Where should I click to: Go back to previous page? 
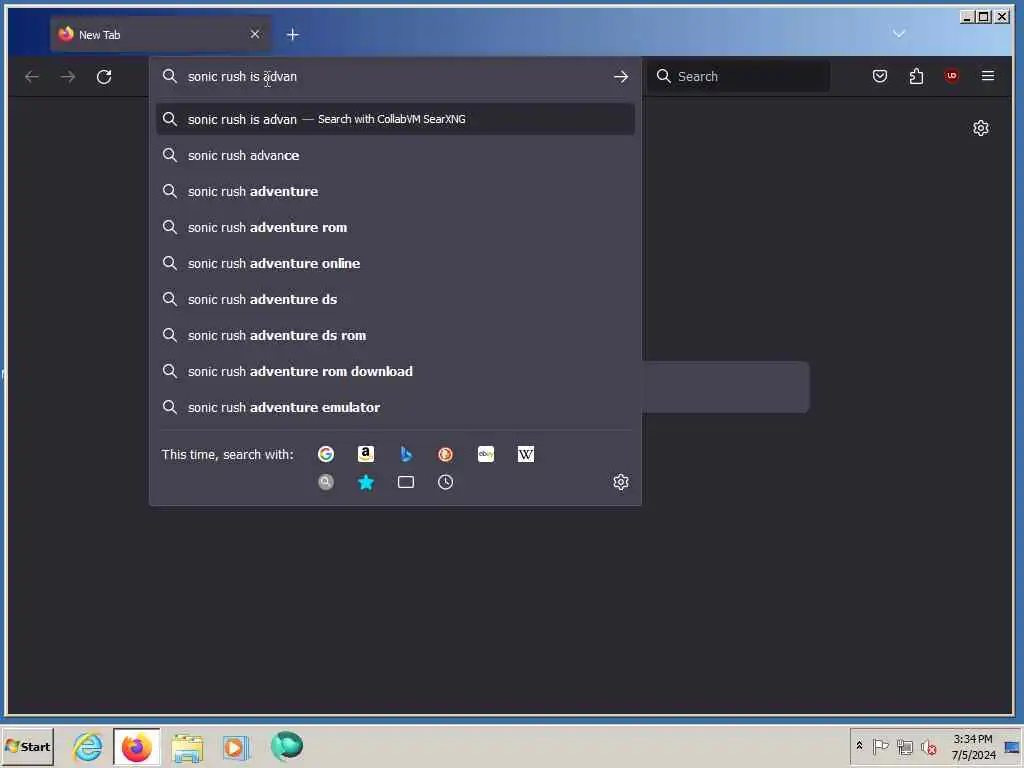(x=31, y=76)
